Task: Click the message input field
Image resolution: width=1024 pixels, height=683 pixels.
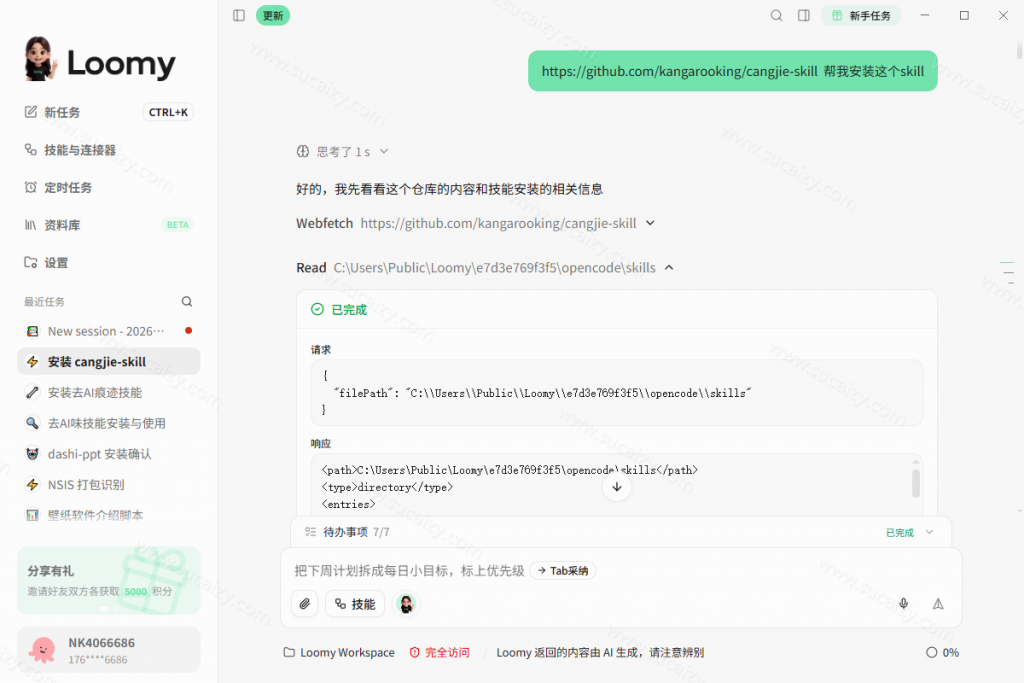Action: (x=620, y=571)
